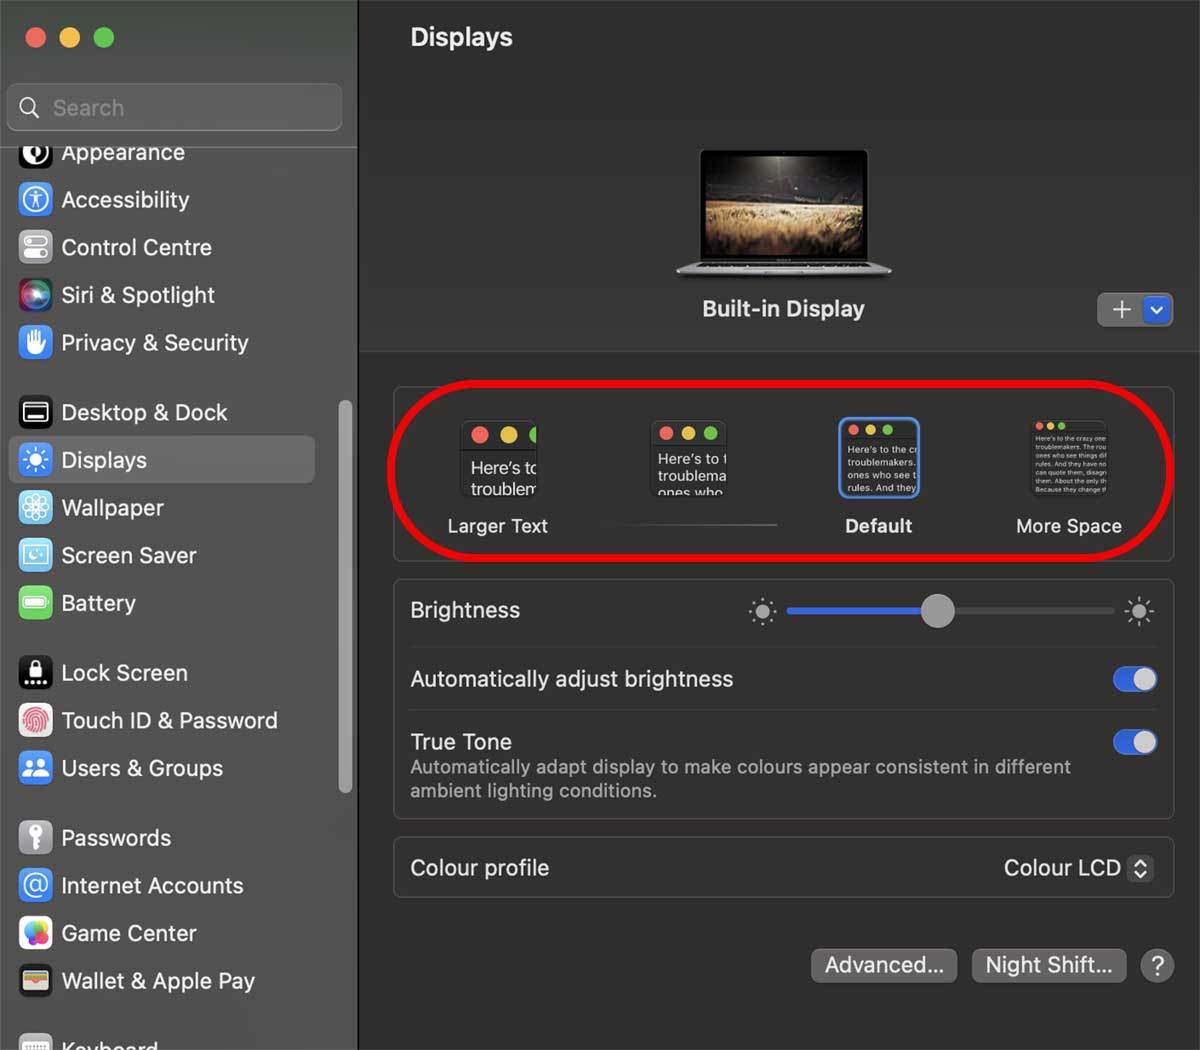Expand the blue chevron next to plus button
Screen dimensions: 1200x1050
point(1157,310)
